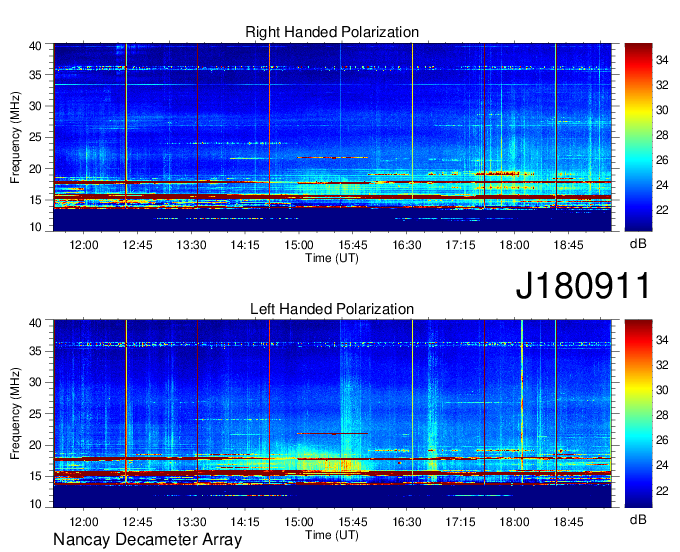Click the "Right Handed Polarization" plot title
Image resolution: width=680 pixels, height=552 pixels.
[332, 32]
